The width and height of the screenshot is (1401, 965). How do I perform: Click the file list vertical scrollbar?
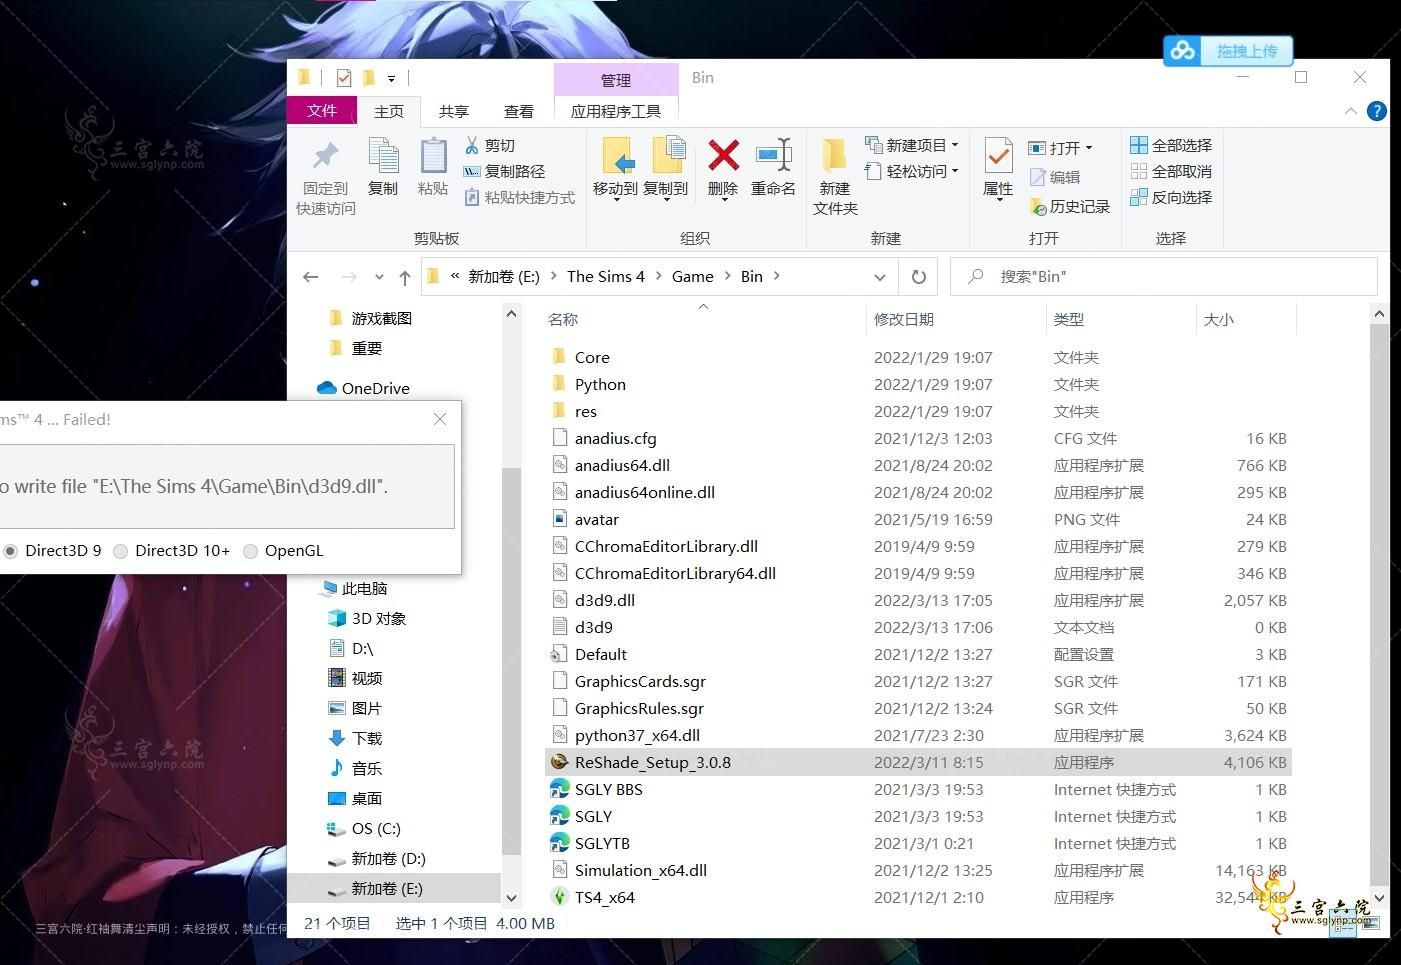(1379, 605)
